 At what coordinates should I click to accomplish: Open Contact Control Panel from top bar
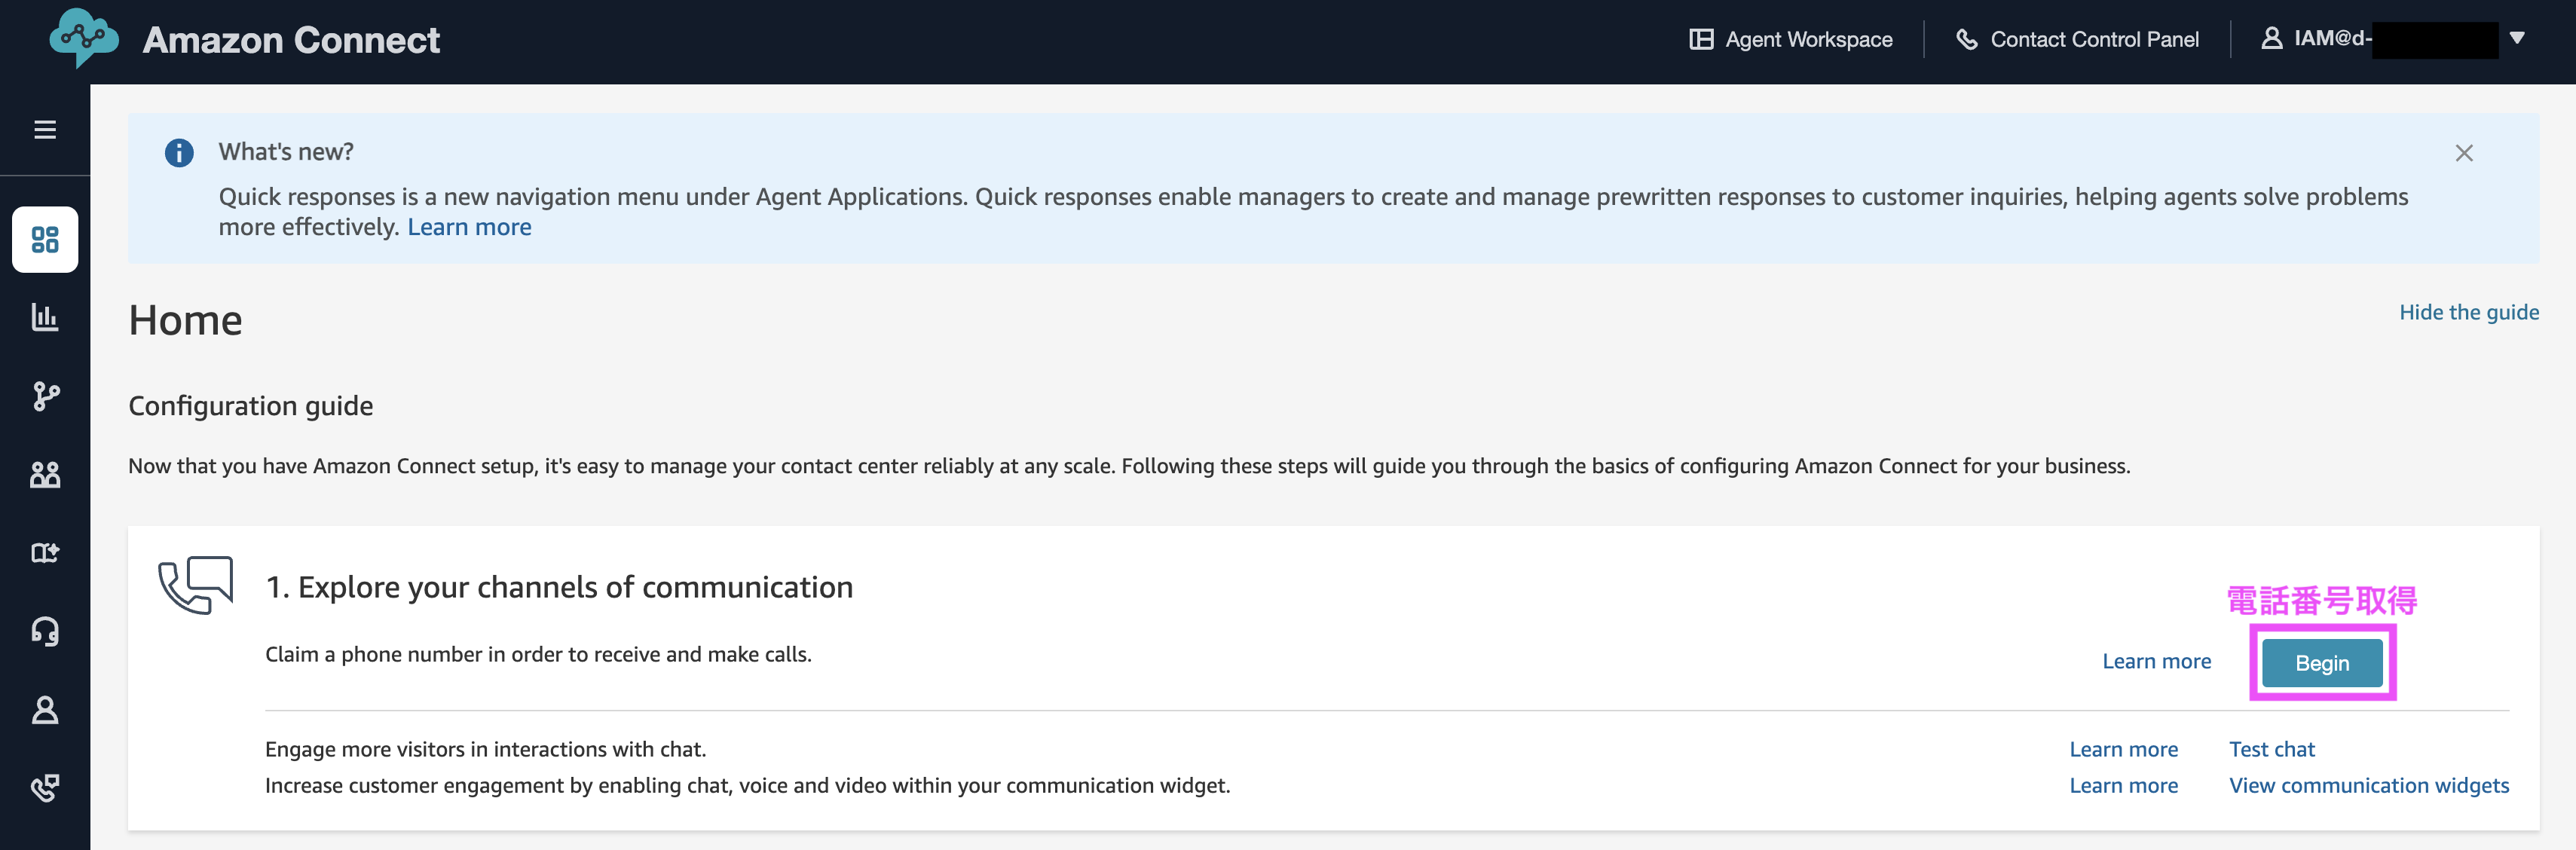pos(2077,39)
